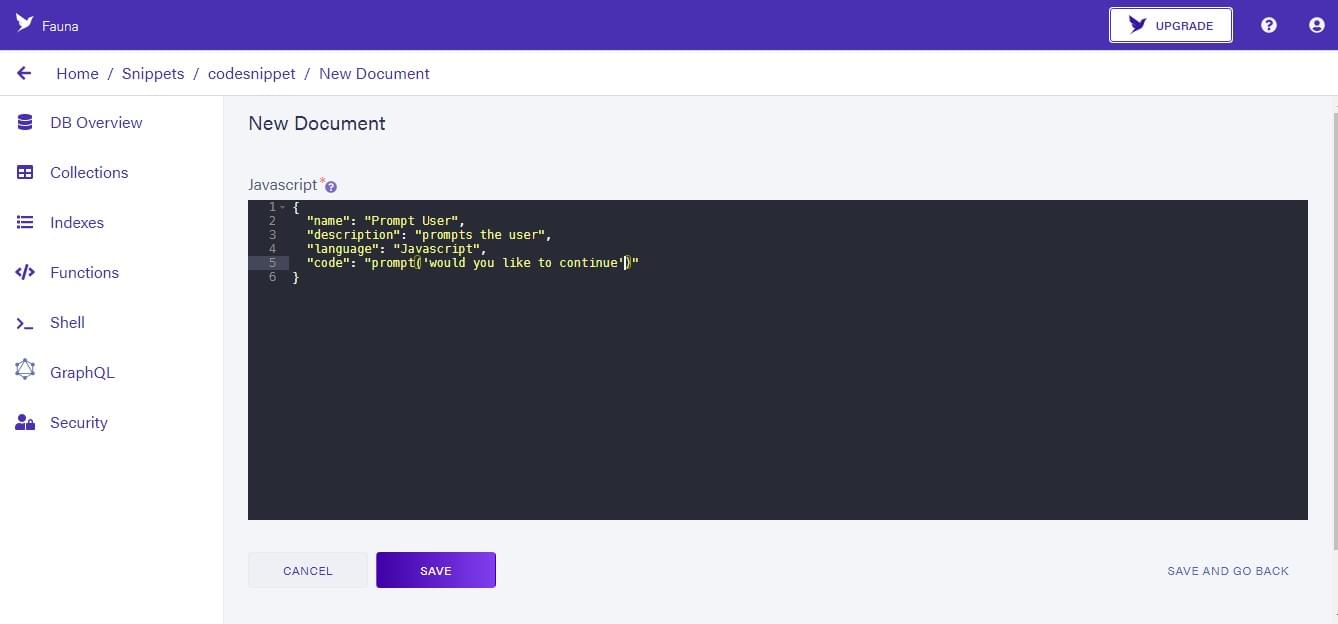Click the DB Overview database icon
1338x624 pixels.
pos(25,122)
